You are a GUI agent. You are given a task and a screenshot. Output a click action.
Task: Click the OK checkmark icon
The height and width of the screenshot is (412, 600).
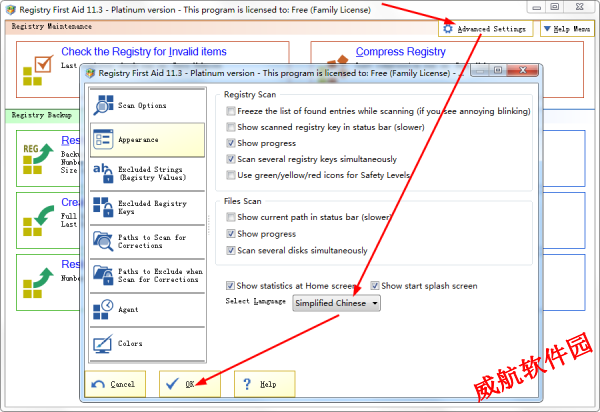173,384
